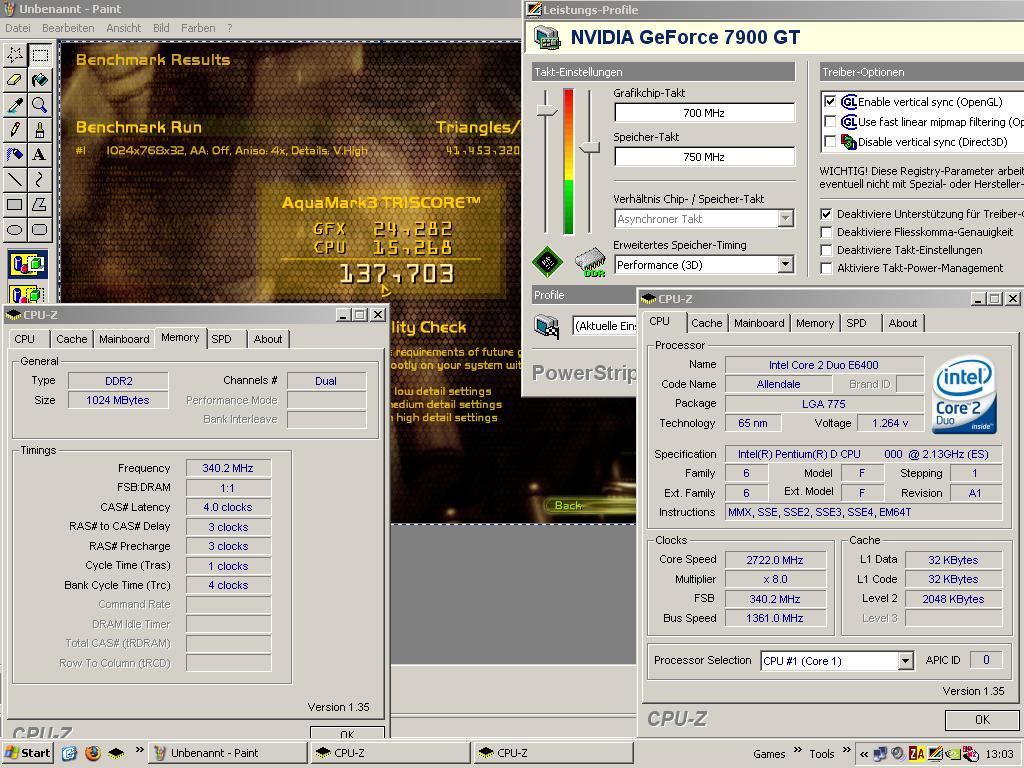Uncheck Deaktiviere Unterstützung für Treiber option
The width and height of the screenshot is (1024, 768).
point(827,214)
